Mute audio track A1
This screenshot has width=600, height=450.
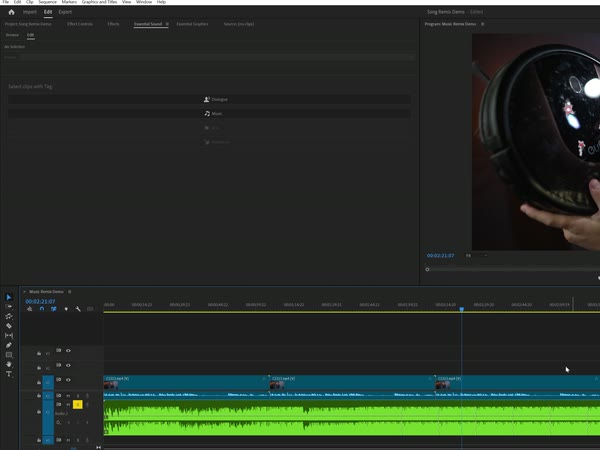click(x=68, y=396)
